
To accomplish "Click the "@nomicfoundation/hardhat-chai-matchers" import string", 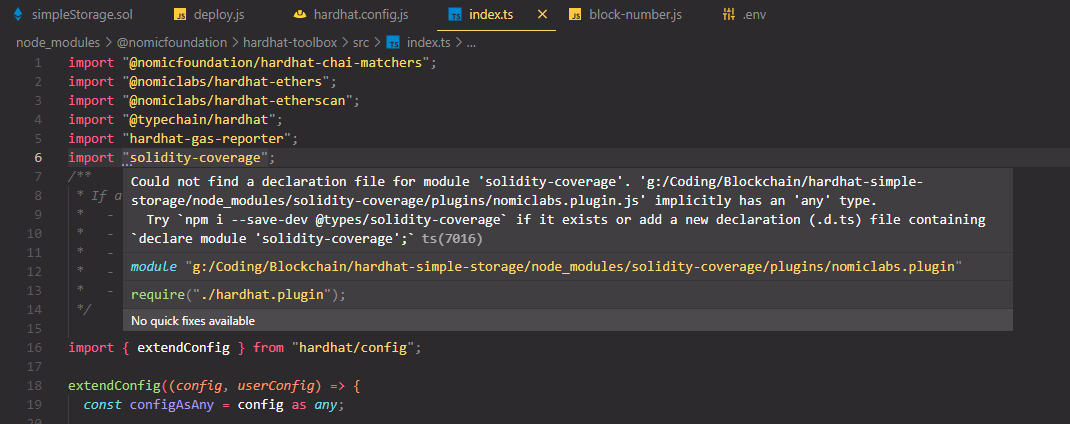I will [x=276, y=63].
